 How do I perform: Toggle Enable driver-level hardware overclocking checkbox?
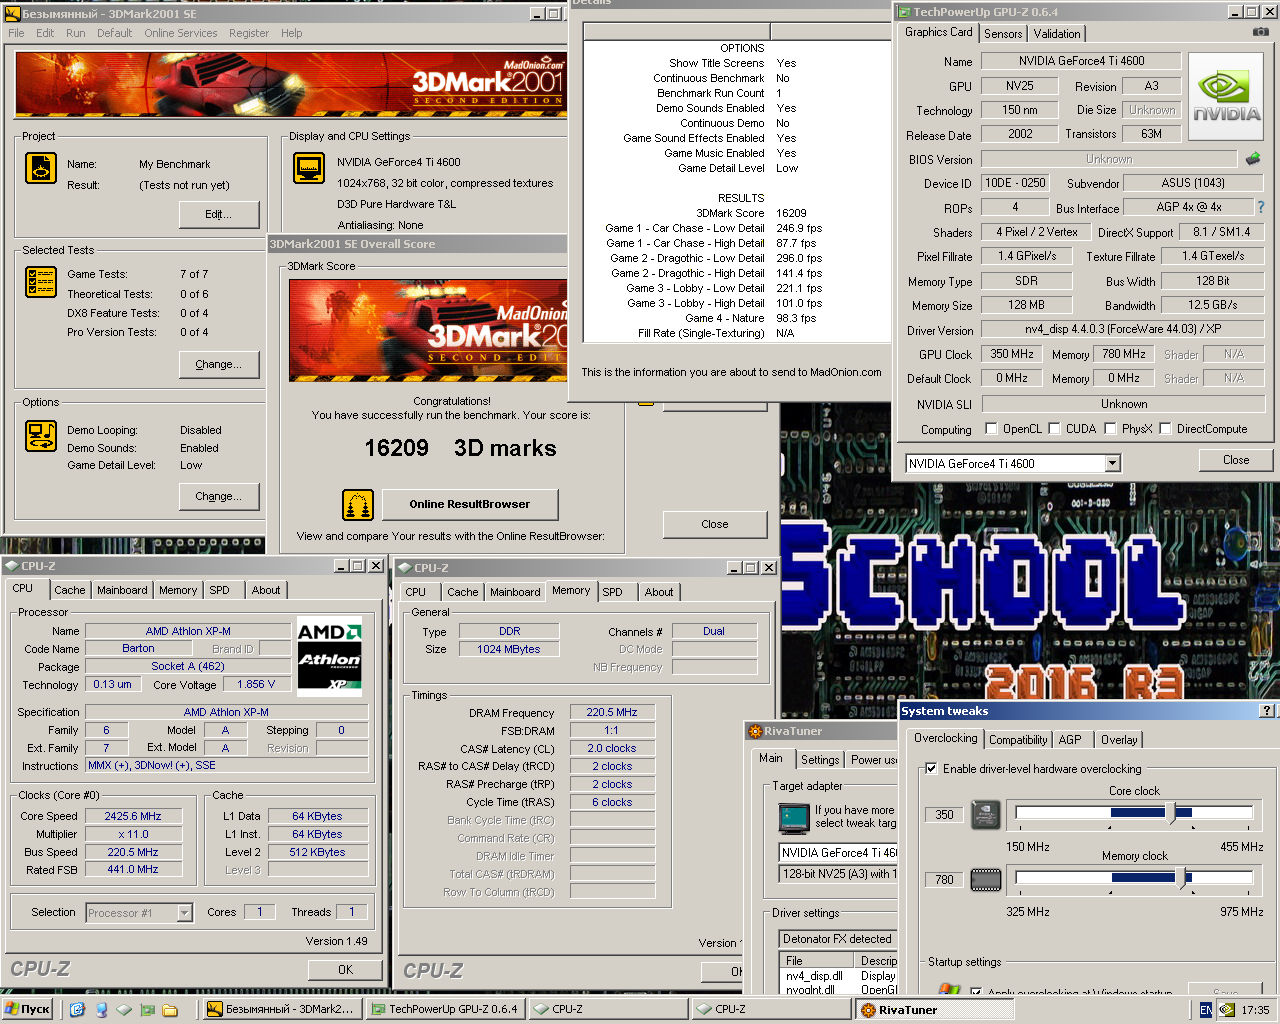931,768
